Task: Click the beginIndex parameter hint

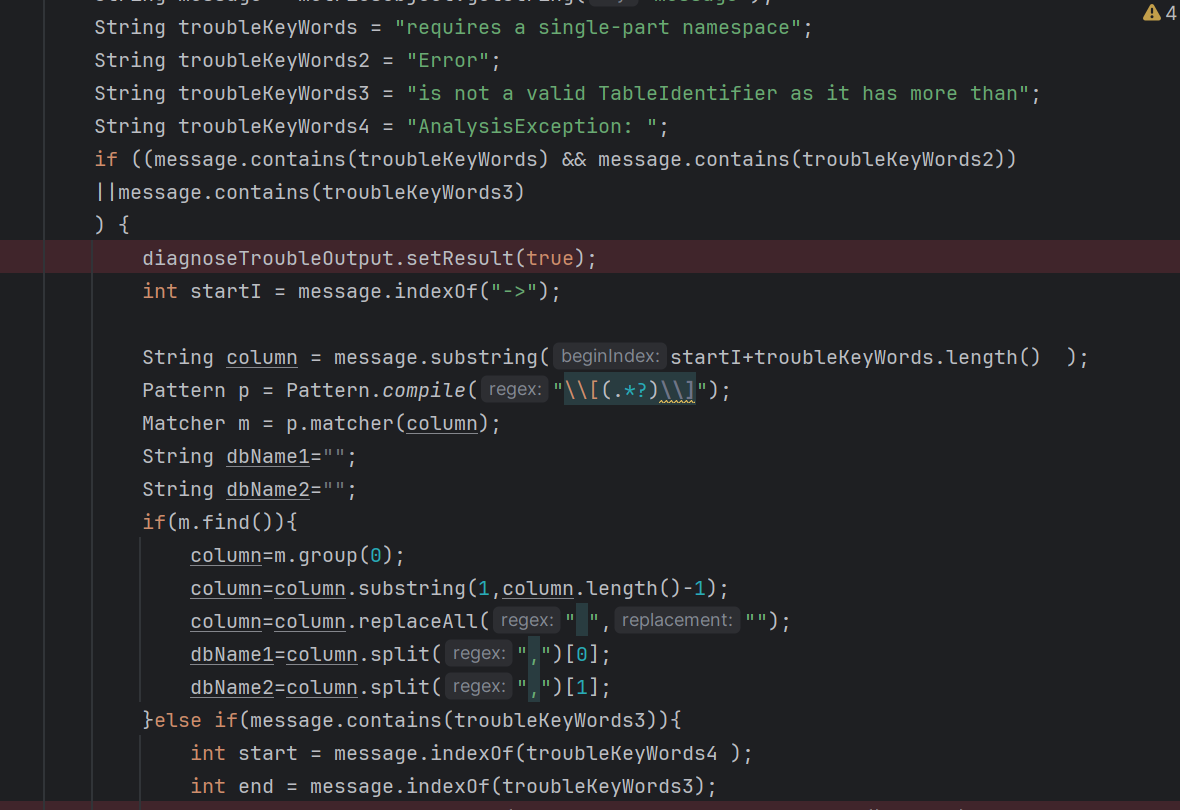Action: click(x=608, y=357)
